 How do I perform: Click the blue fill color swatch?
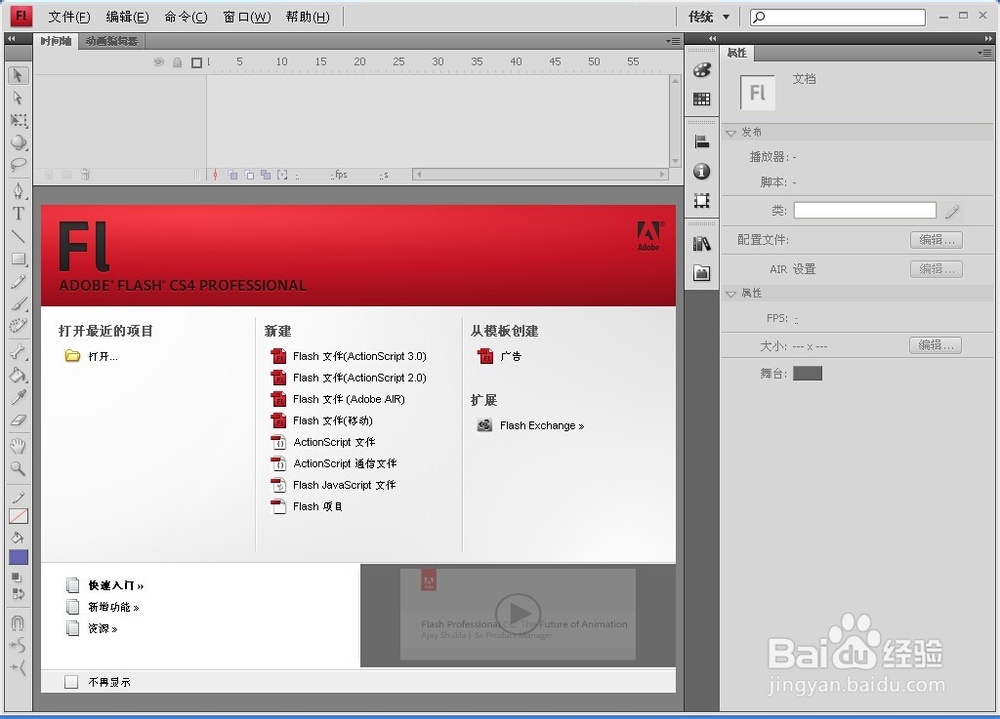coord(18,558)
